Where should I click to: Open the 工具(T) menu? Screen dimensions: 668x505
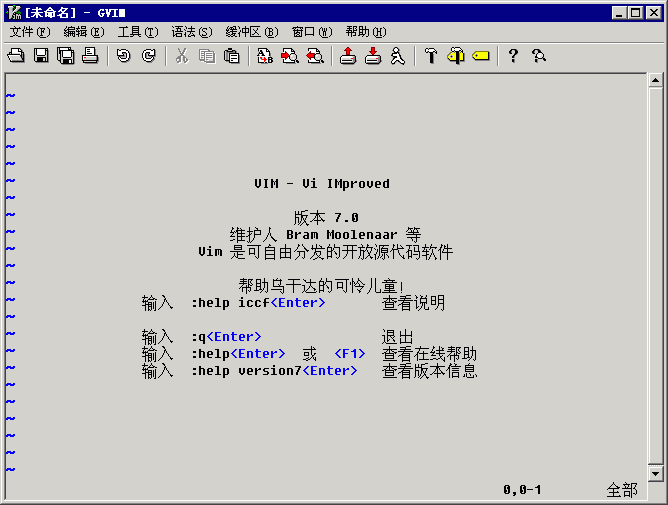click(138, 32)
